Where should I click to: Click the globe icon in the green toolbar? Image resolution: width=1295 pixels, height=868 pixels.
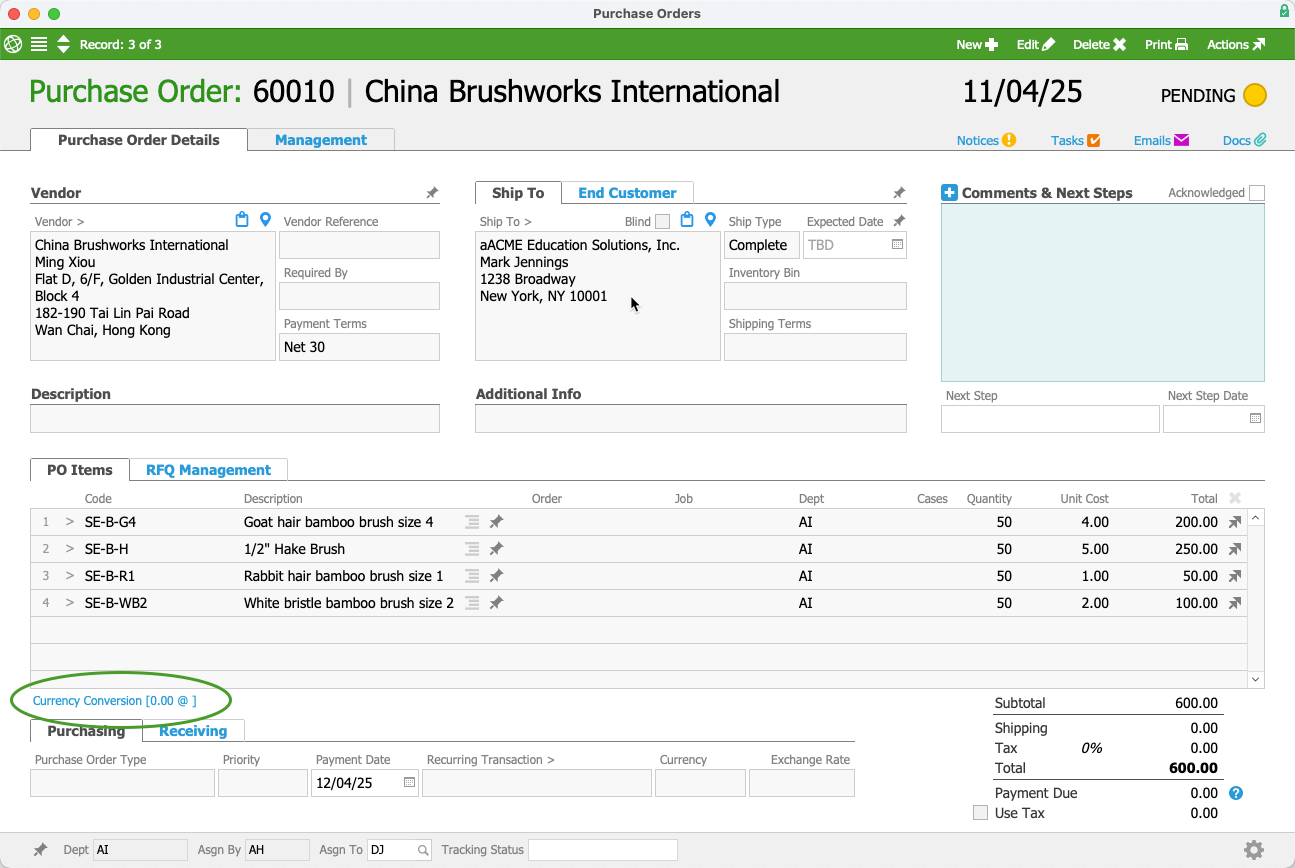pyautogui.click(x=13, y=44)
